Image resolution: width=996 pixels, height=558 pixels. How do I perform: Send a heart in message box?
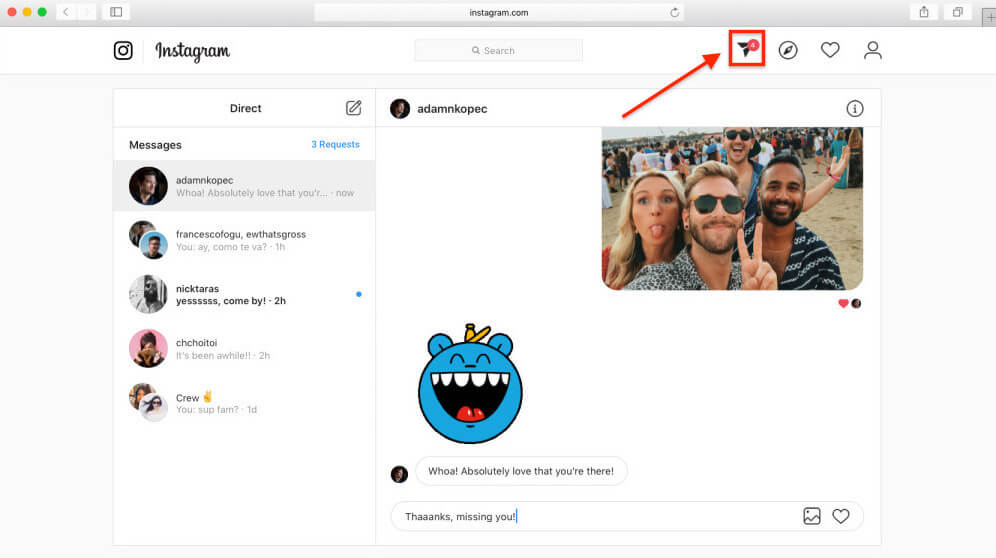[840, 516]
